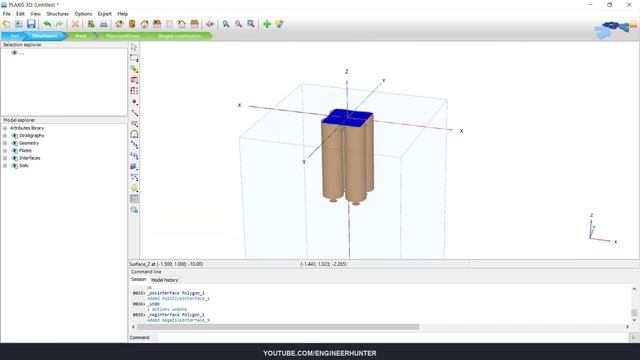The width and height of the screenshot is (640, 360).
Task: Expand the Attributes library node
Action: coord(5,128)
